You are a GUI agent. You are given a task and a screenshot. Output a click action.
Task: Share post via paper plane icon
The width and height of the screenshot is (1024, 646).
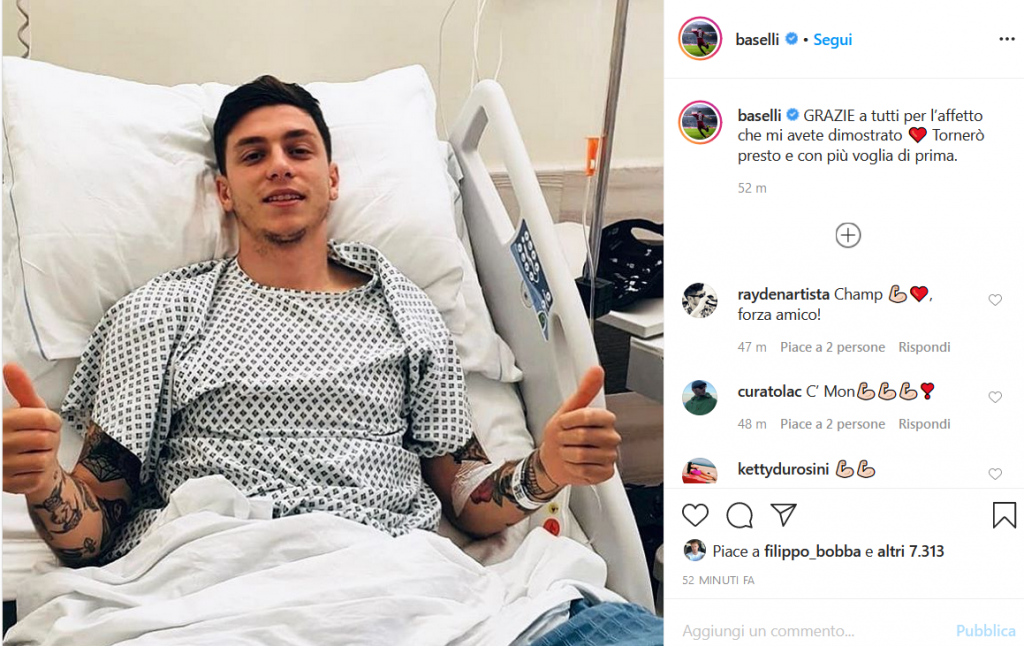[x=783, y=515]
